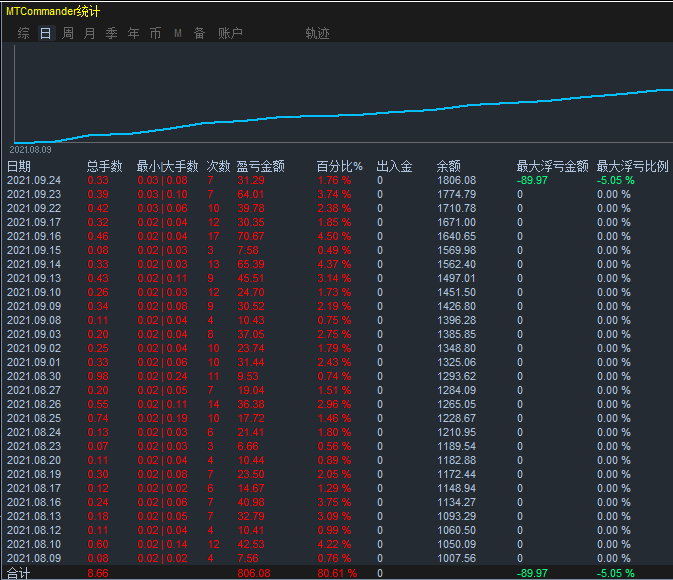Click the 余额 column header
Viewport: 673px width, 580px height.
point(449,167)
